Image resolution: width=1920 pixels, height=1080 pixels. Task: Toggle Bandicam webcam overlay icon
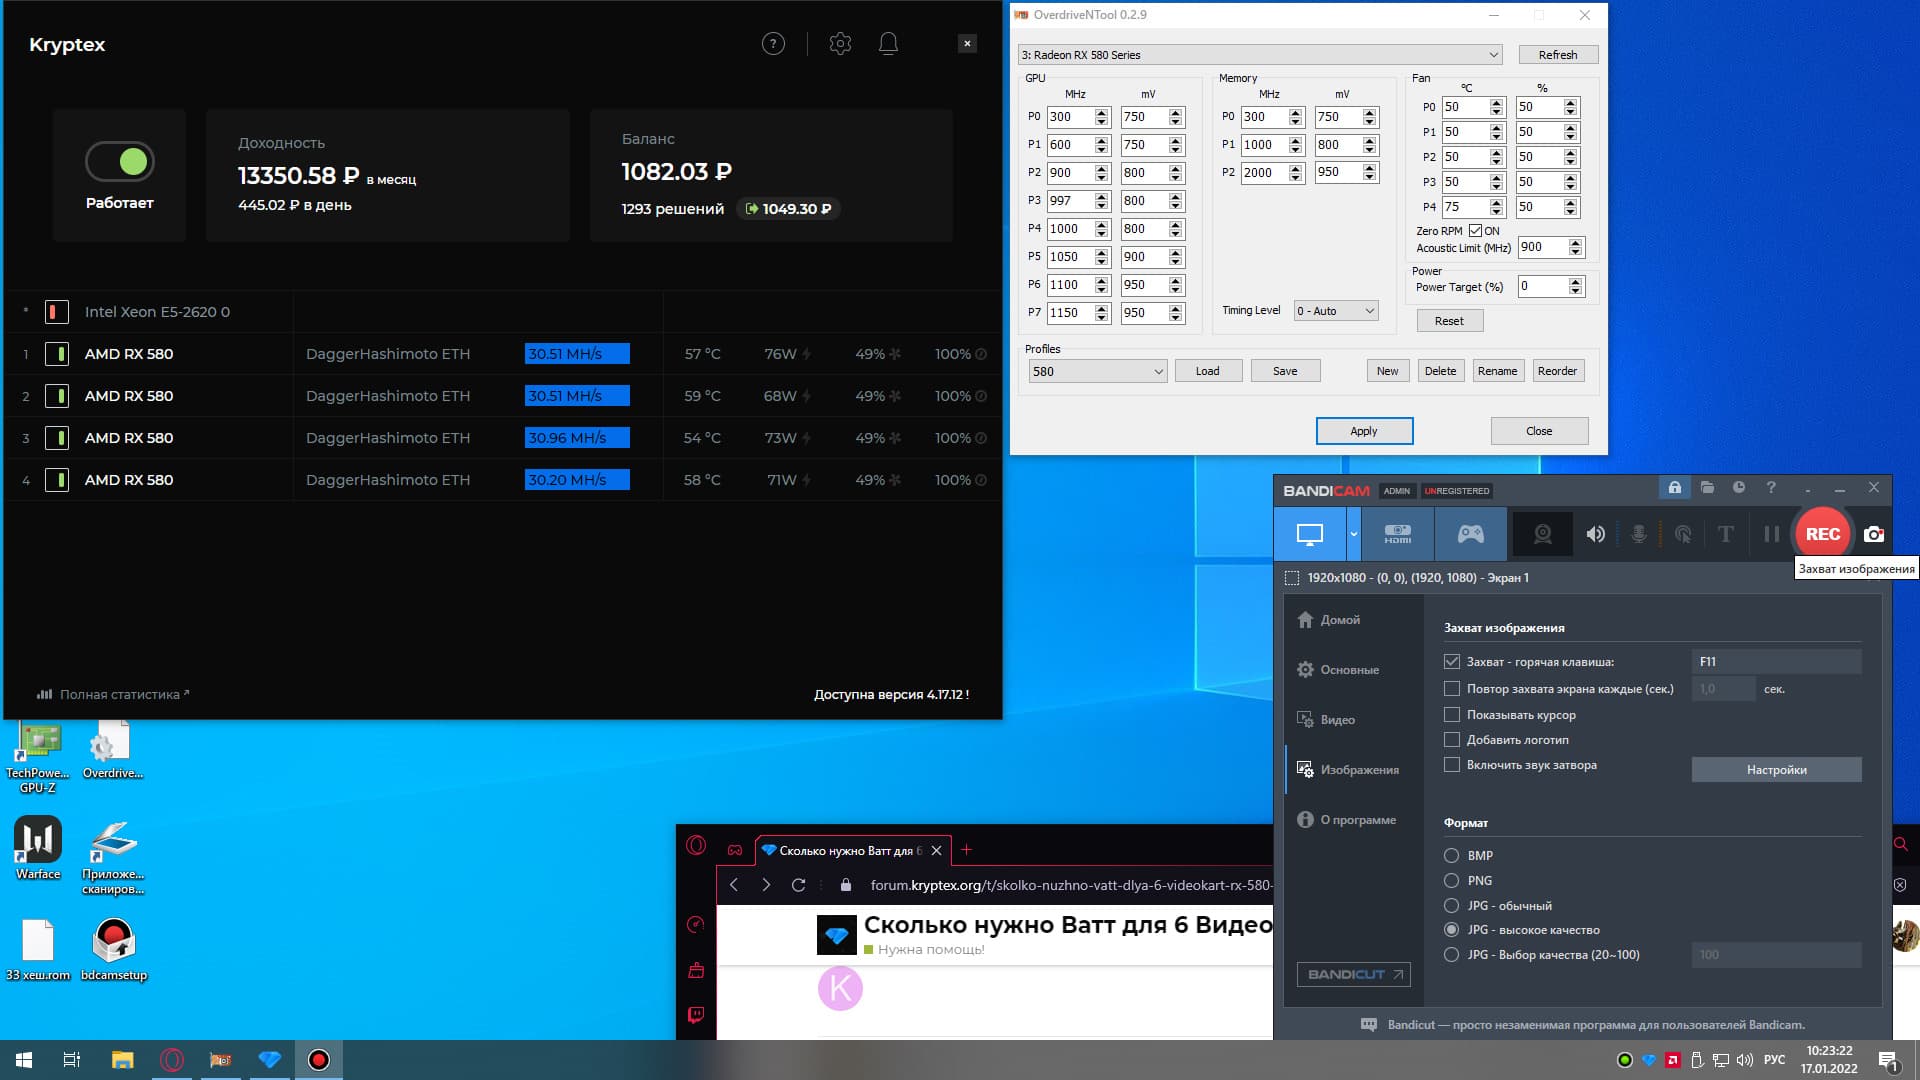1543,534
